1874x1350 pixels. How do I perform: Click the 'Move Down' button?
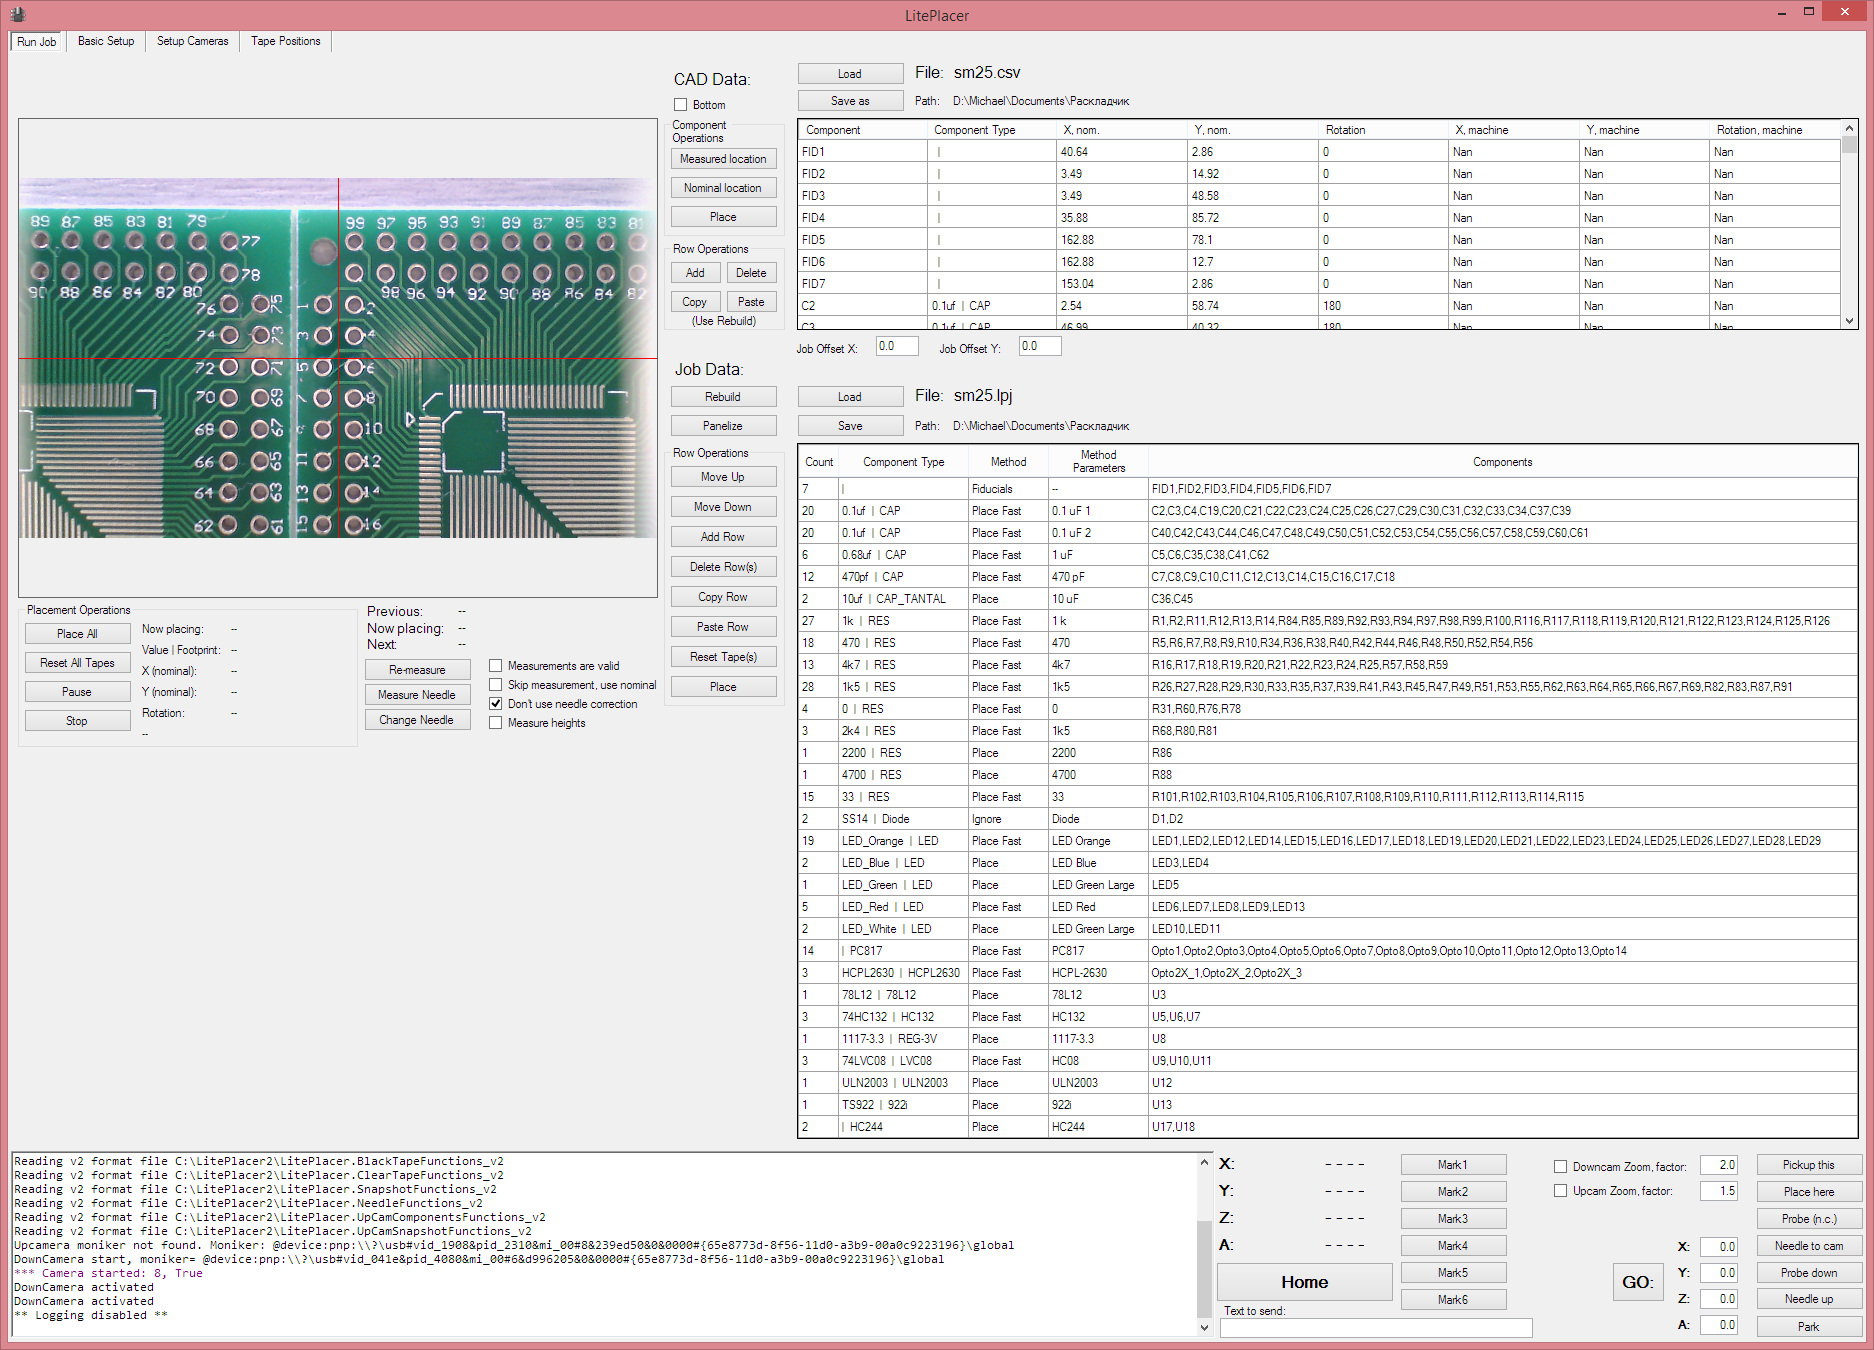(723, 507)
